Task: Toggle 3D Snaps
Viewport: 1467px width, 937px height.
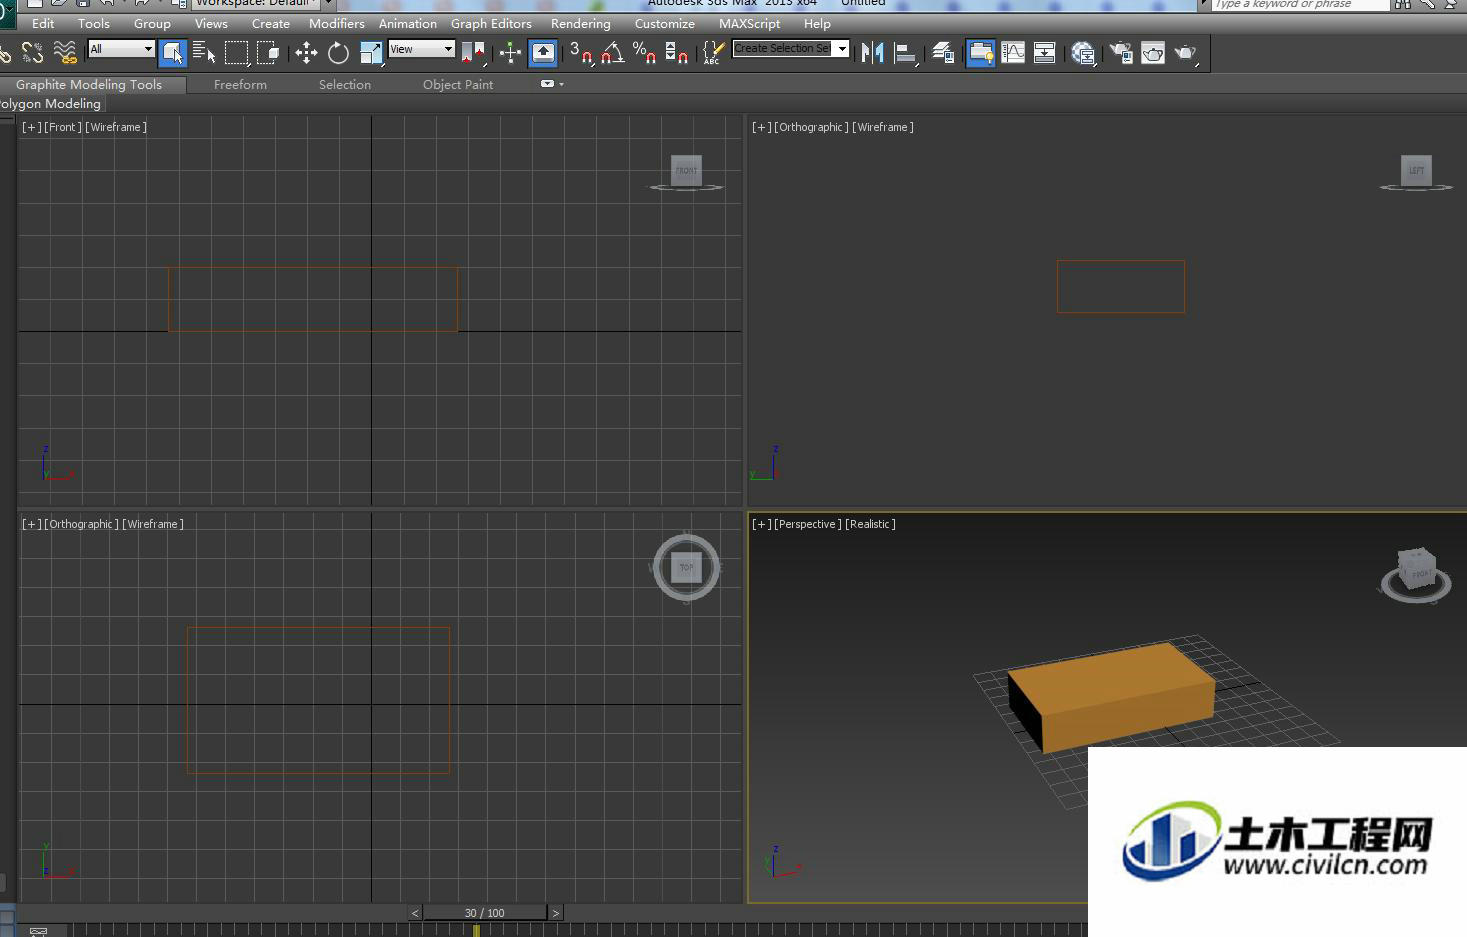Action: [581, 52]
